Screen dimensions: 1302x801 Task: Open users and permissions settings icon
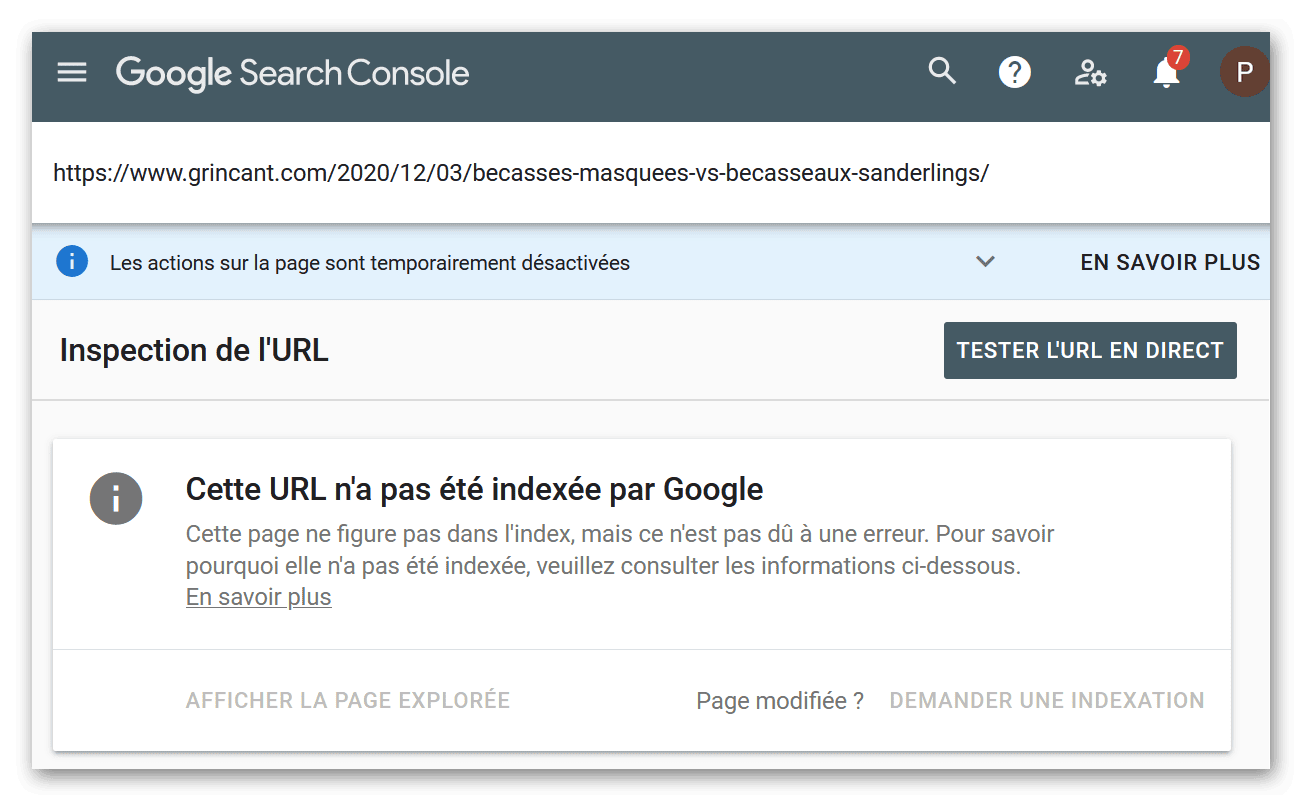pyautogui.click(x=1090, y=73)
